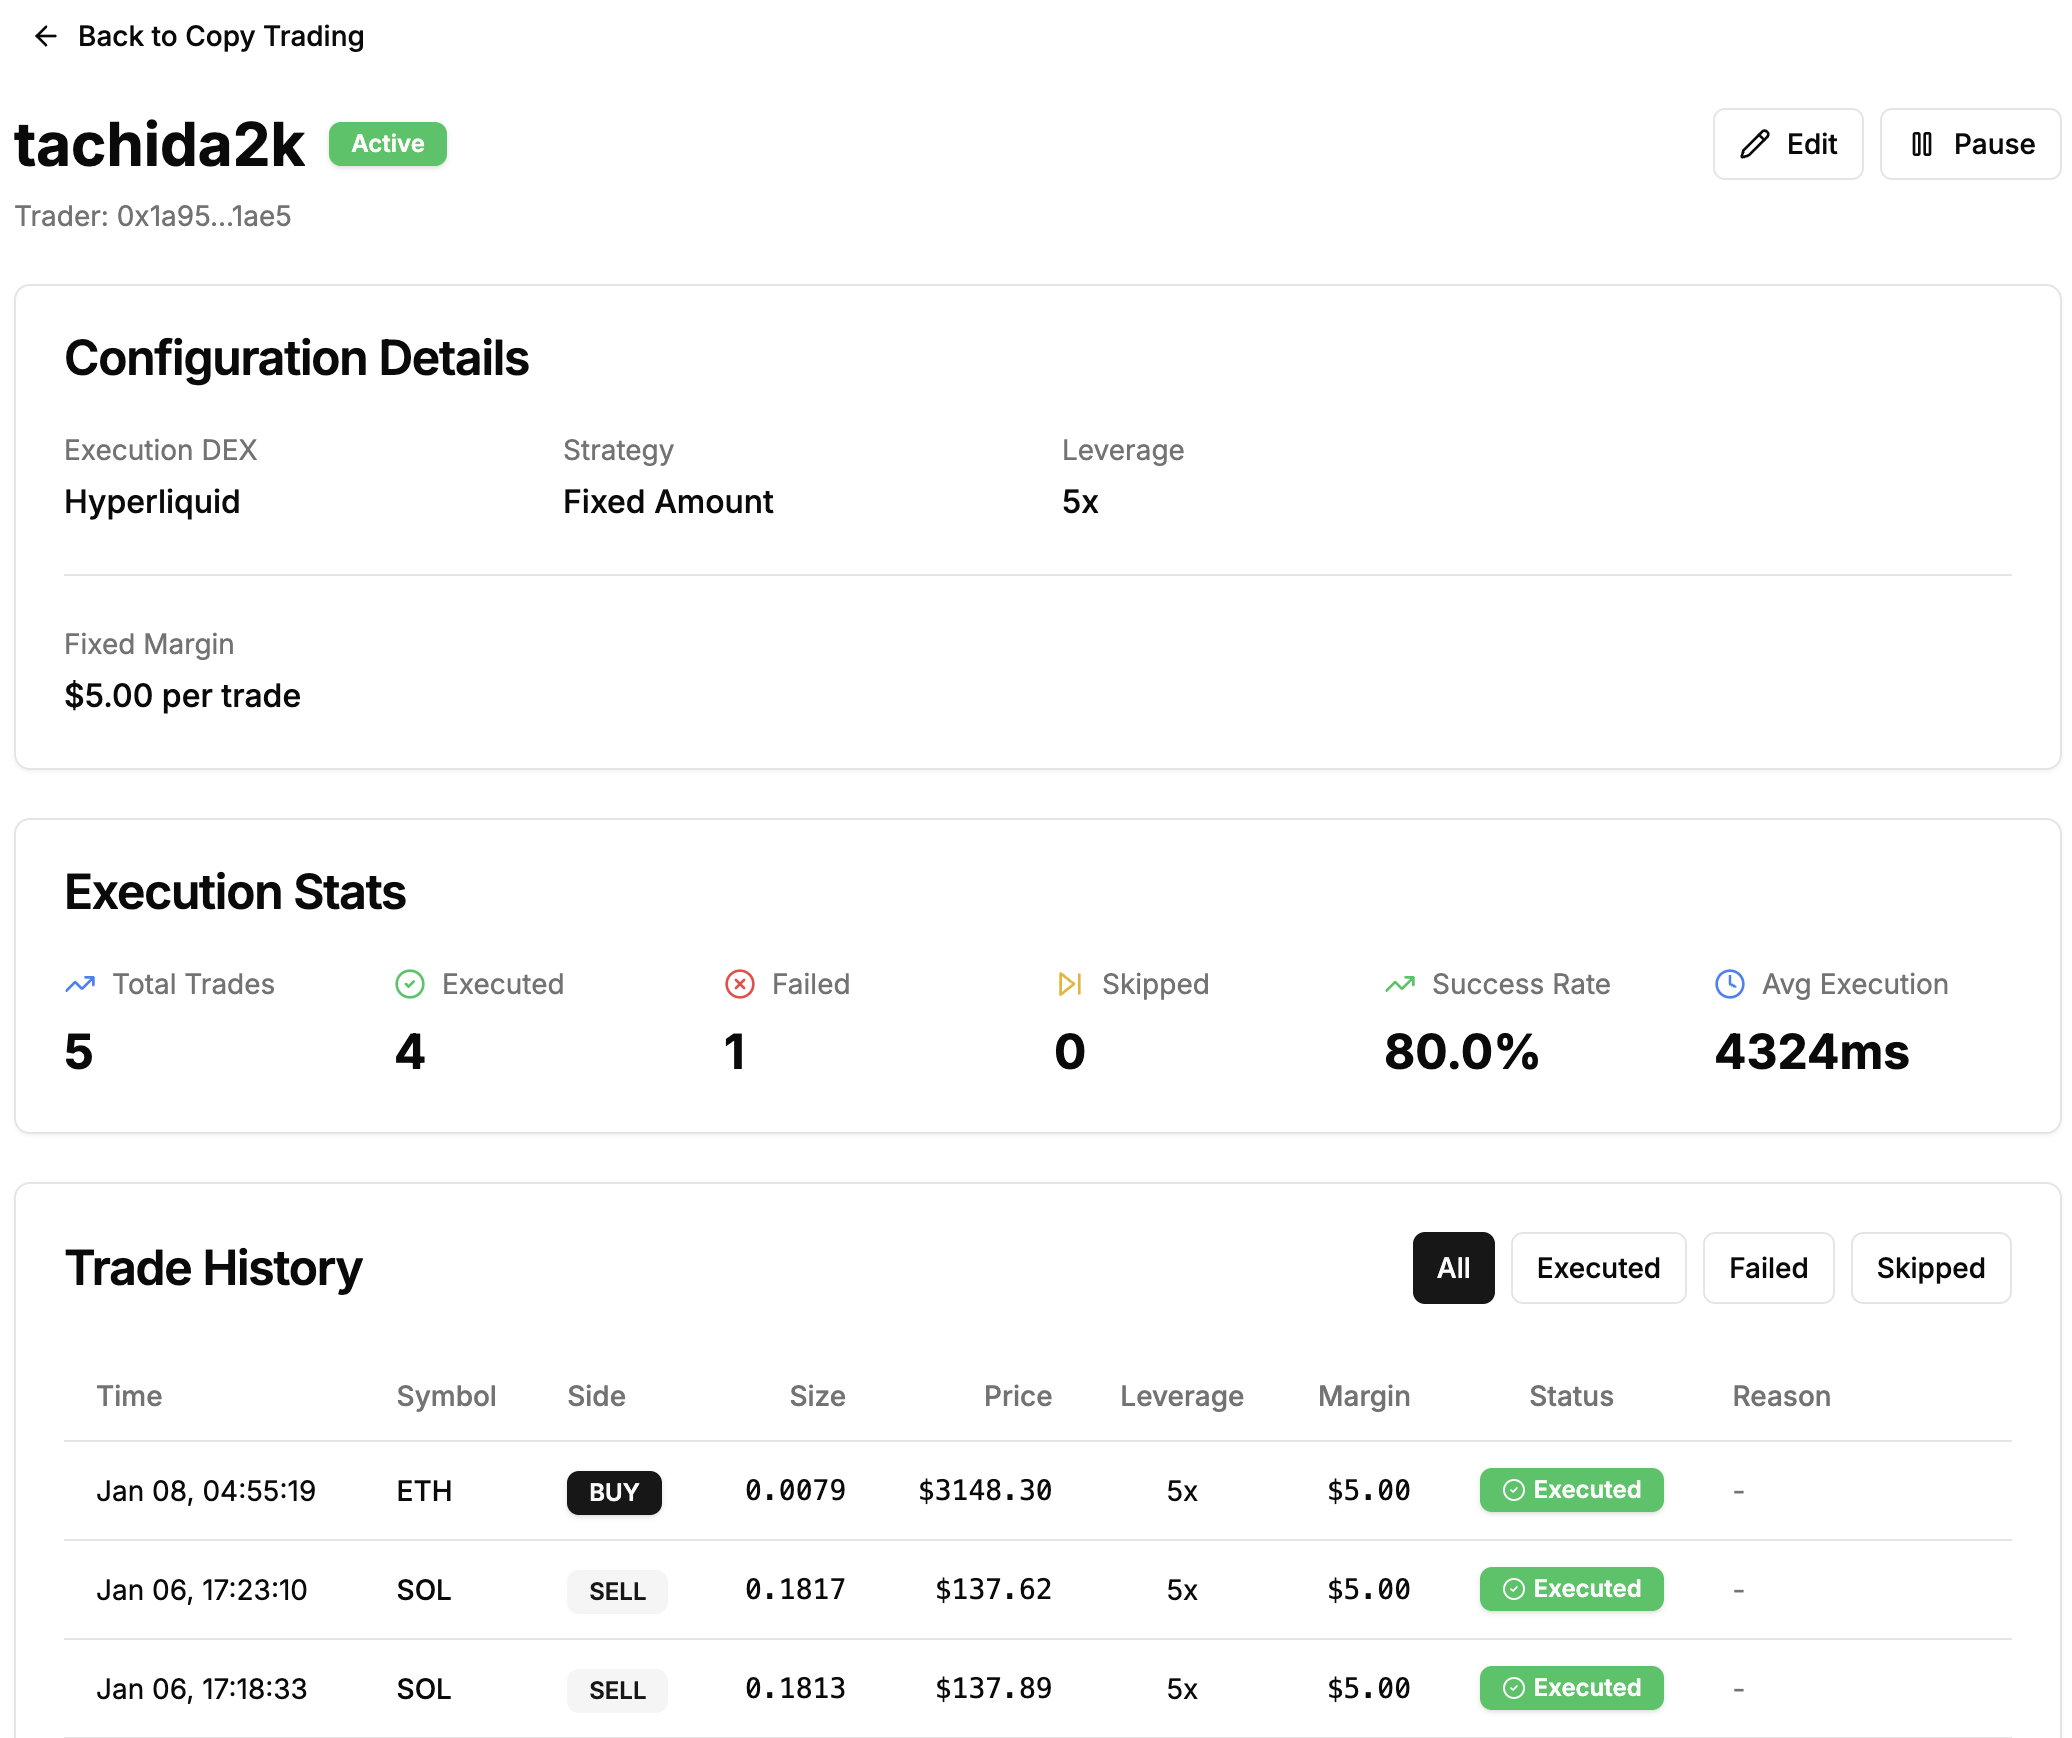
Task: Click the green Active status badge
Action: 387,144
